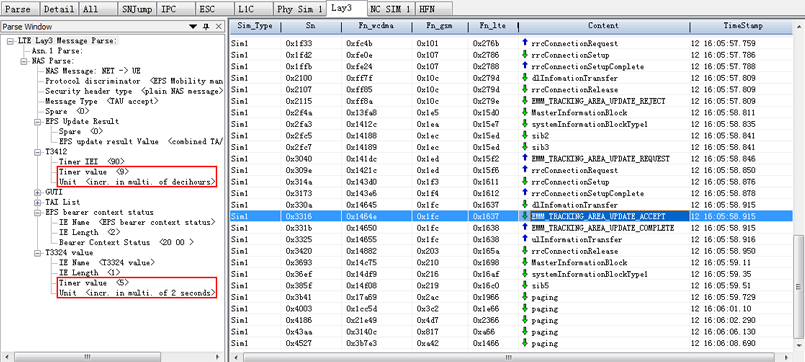Switch to the Phy Sim 1 tab
Image resolution: width=805 pixels, height=362 pixels.
pos(299,9)
